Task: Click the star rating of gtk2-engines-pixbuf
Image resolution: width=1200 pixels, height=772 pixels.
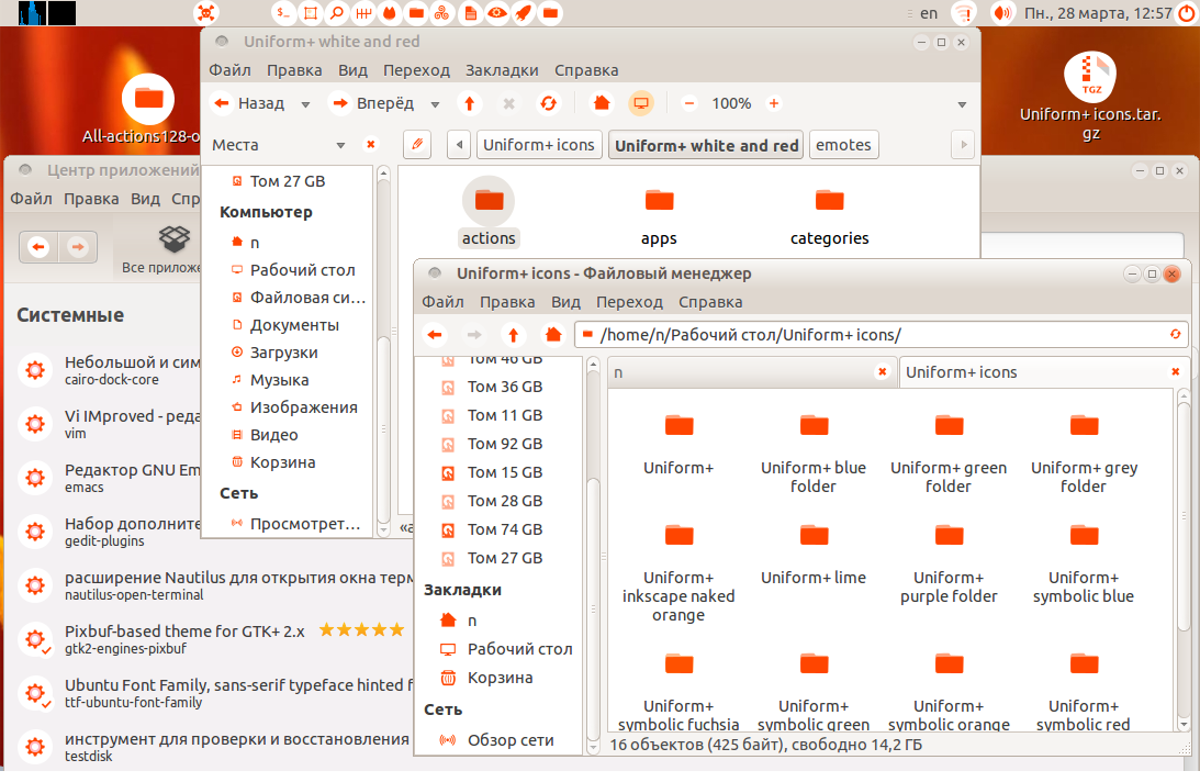Action: coord(362,630)
